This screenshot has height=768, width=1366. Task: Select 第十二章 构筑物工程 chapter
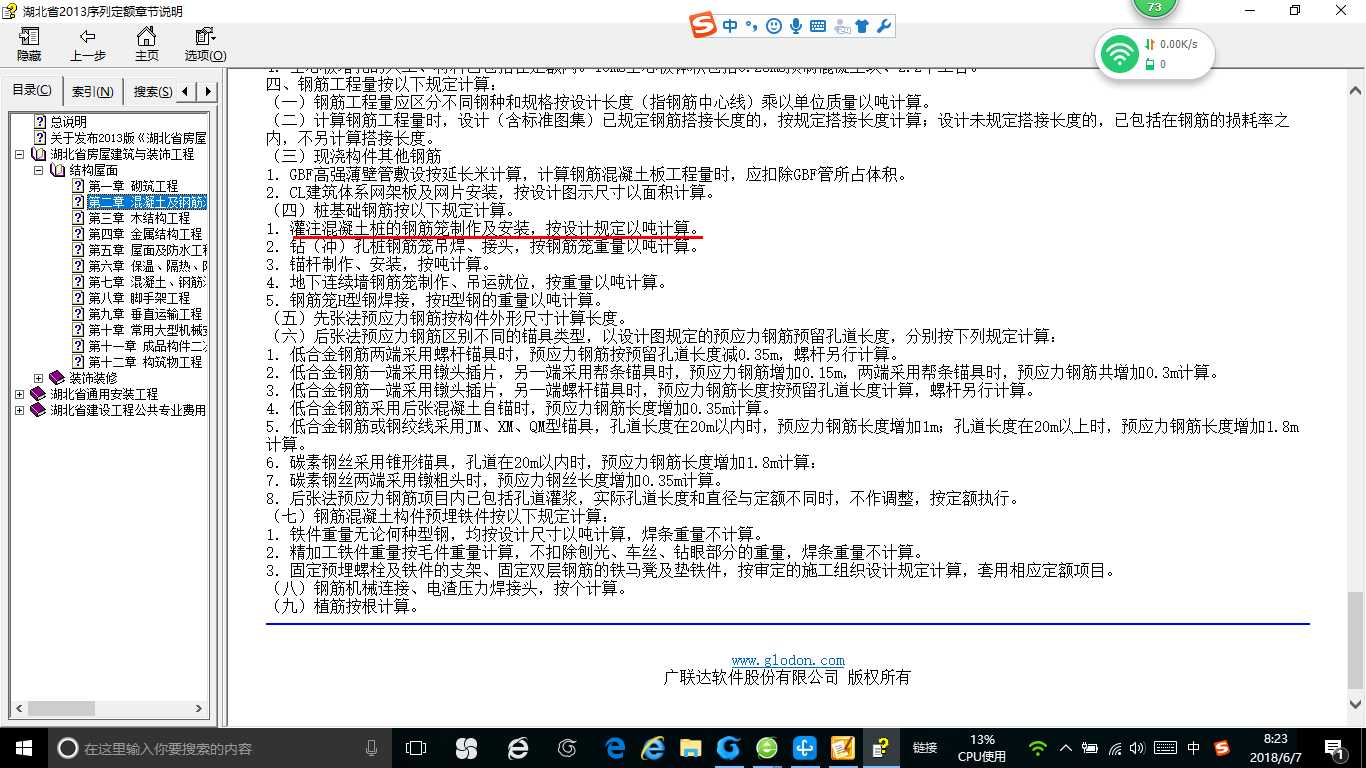[145, 362]
